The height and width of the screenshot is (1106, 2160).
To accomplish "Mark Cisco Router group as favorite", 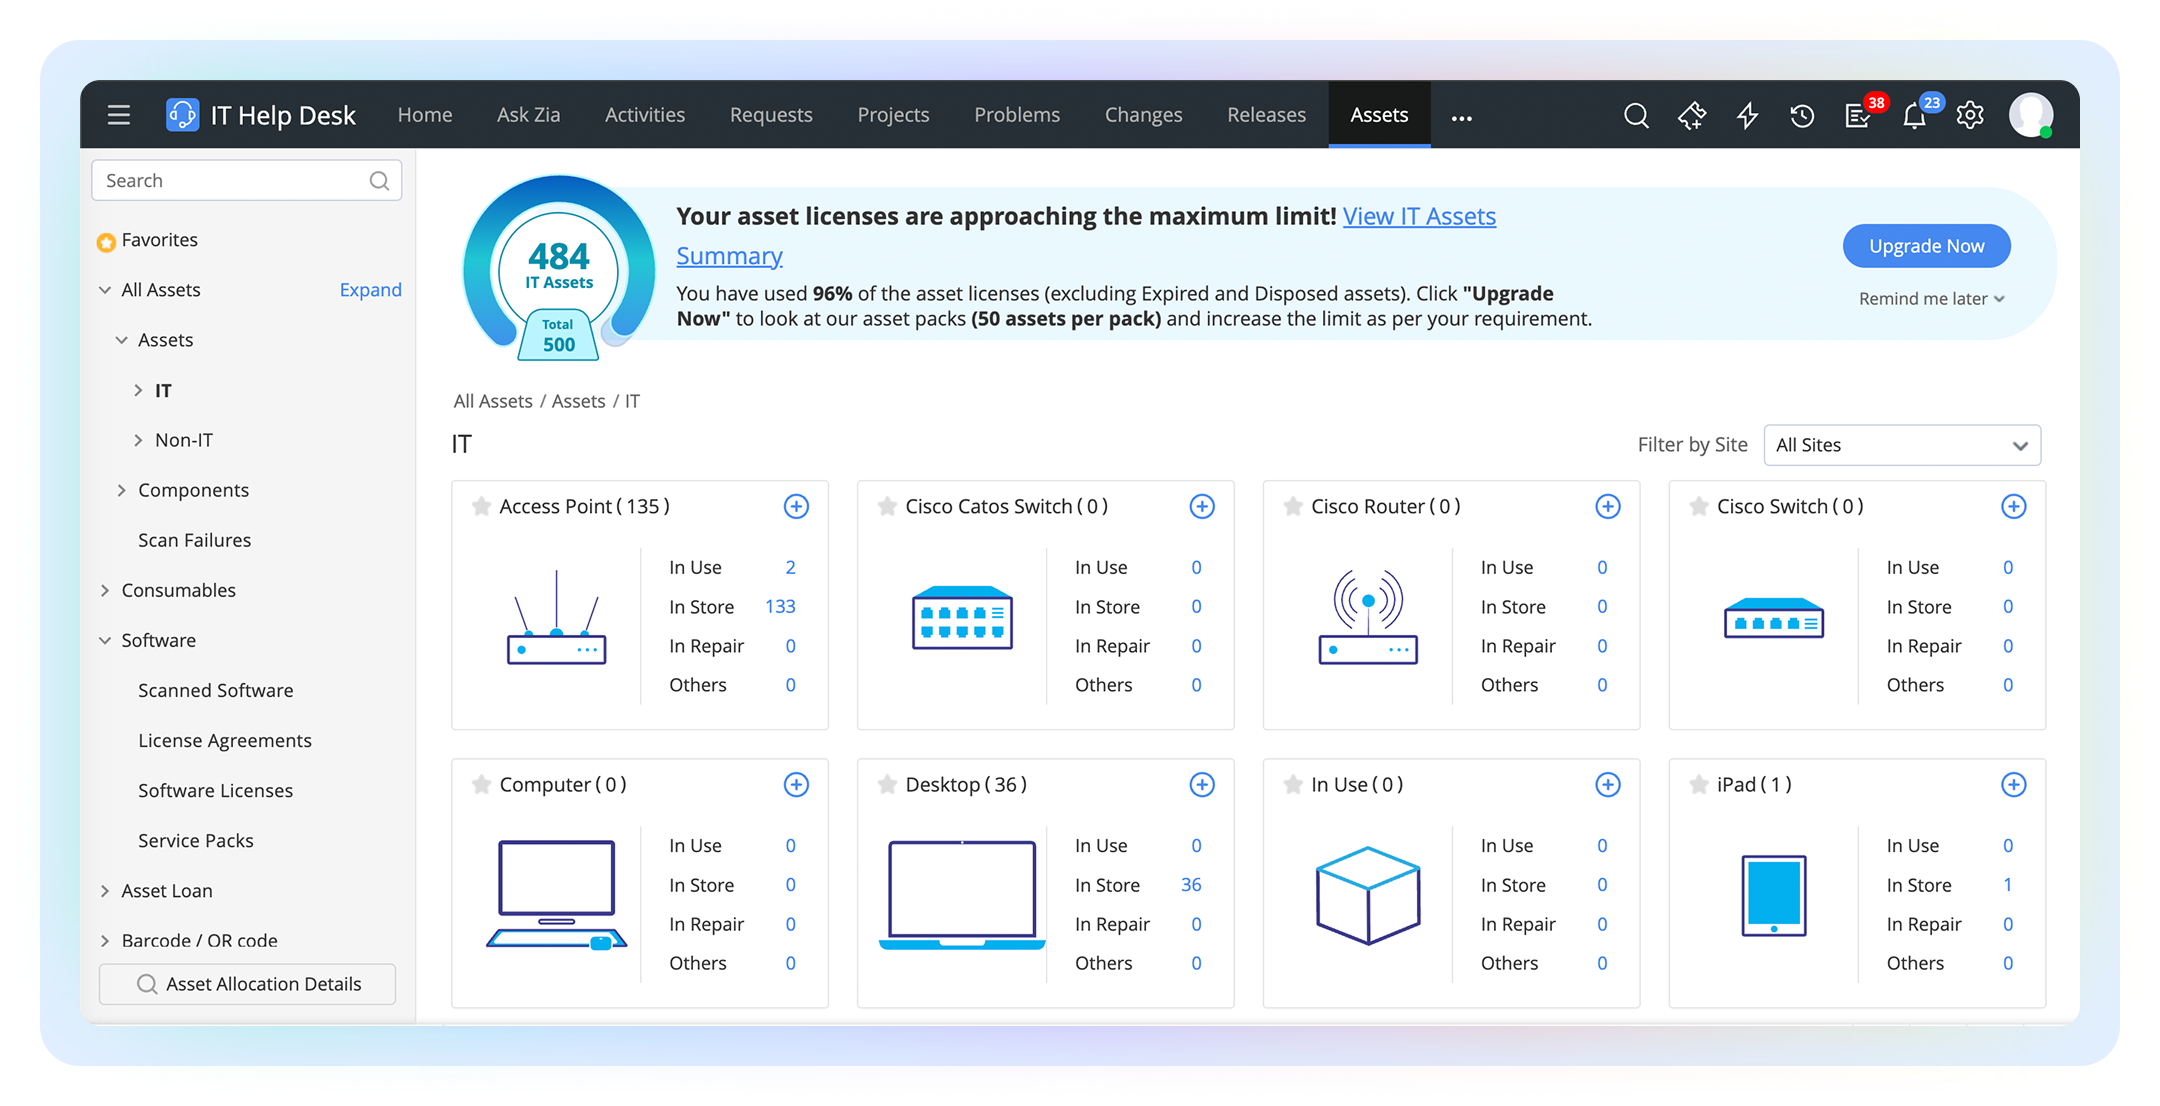I will point(1291,507).
